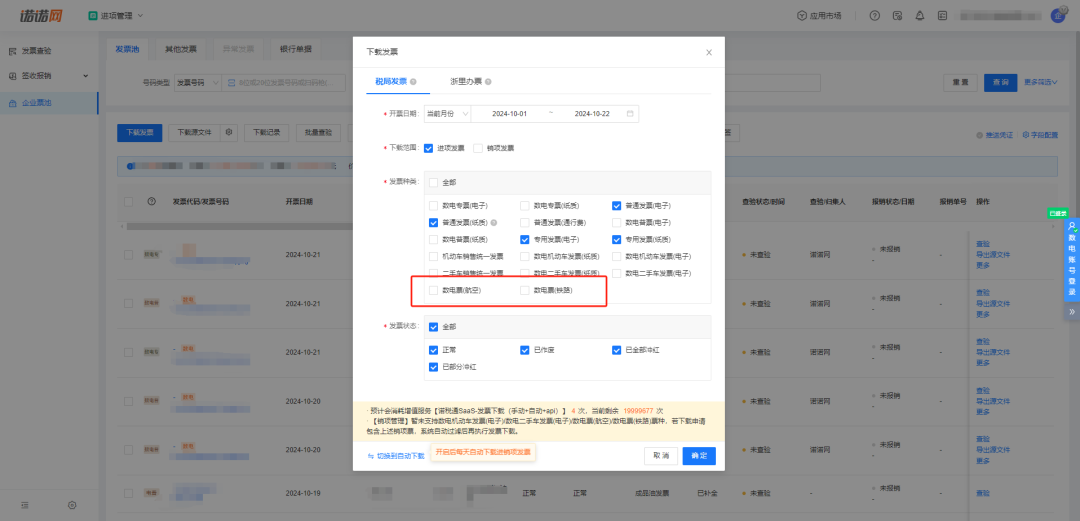Click the user avatar icon at top right
The image size is (1080, 521).
point(1058,16)
